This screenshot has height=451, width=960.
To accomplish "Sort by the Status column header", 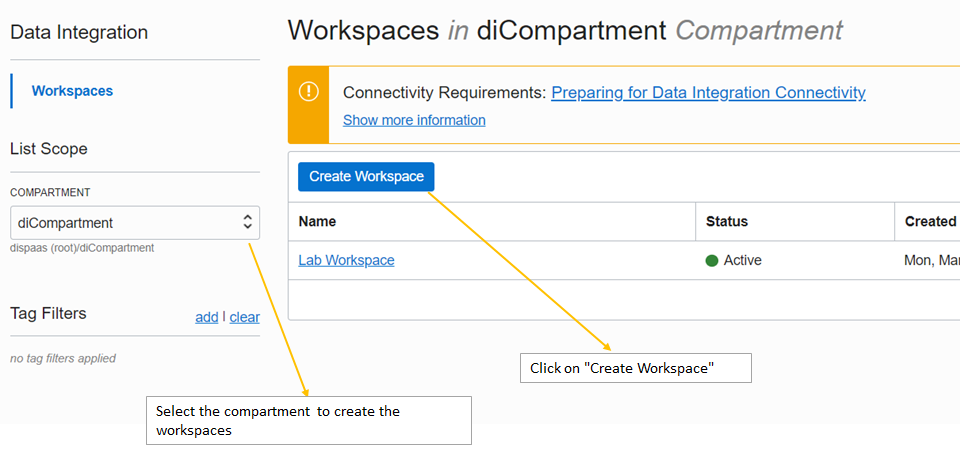I will [726, 221].
